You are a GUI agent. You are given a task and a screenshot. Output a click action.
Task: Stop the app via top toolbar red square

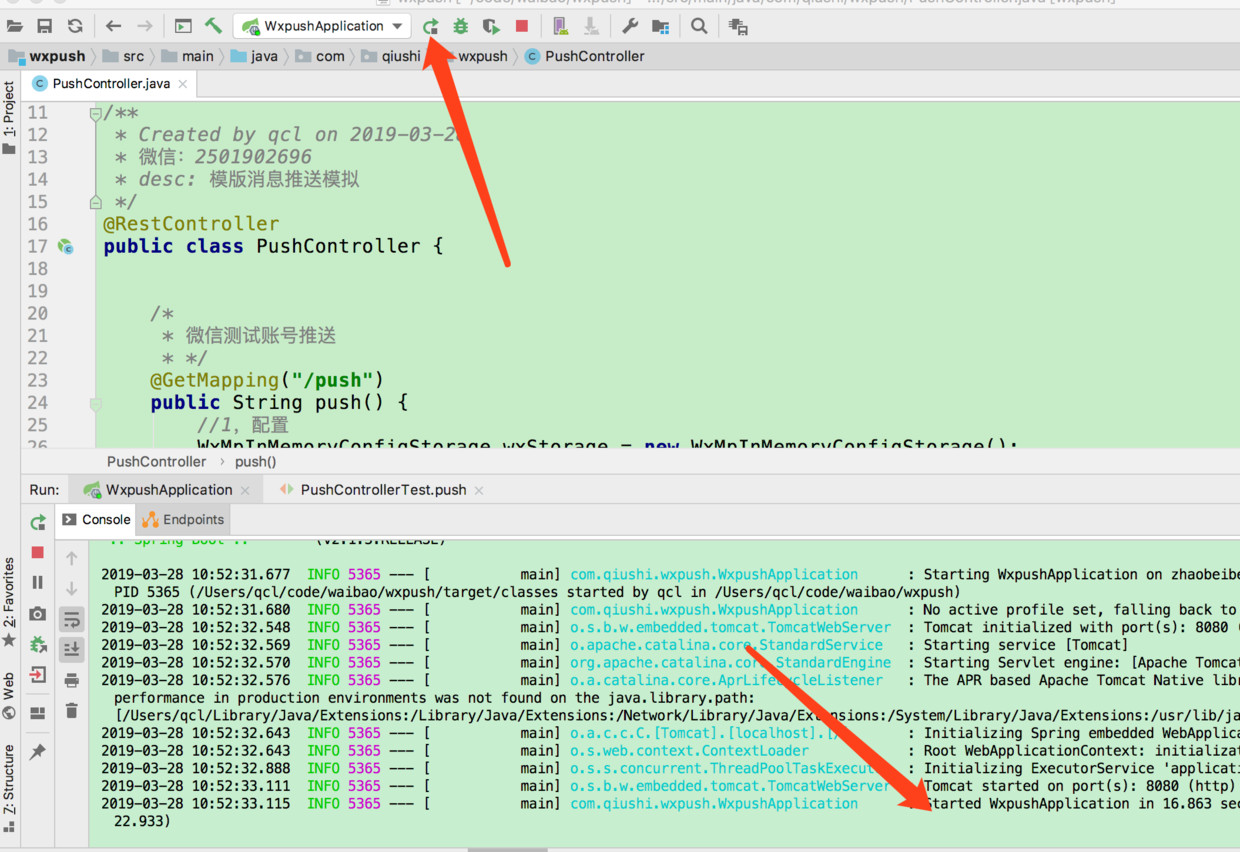pyautogui.click(x=521, y=26)
